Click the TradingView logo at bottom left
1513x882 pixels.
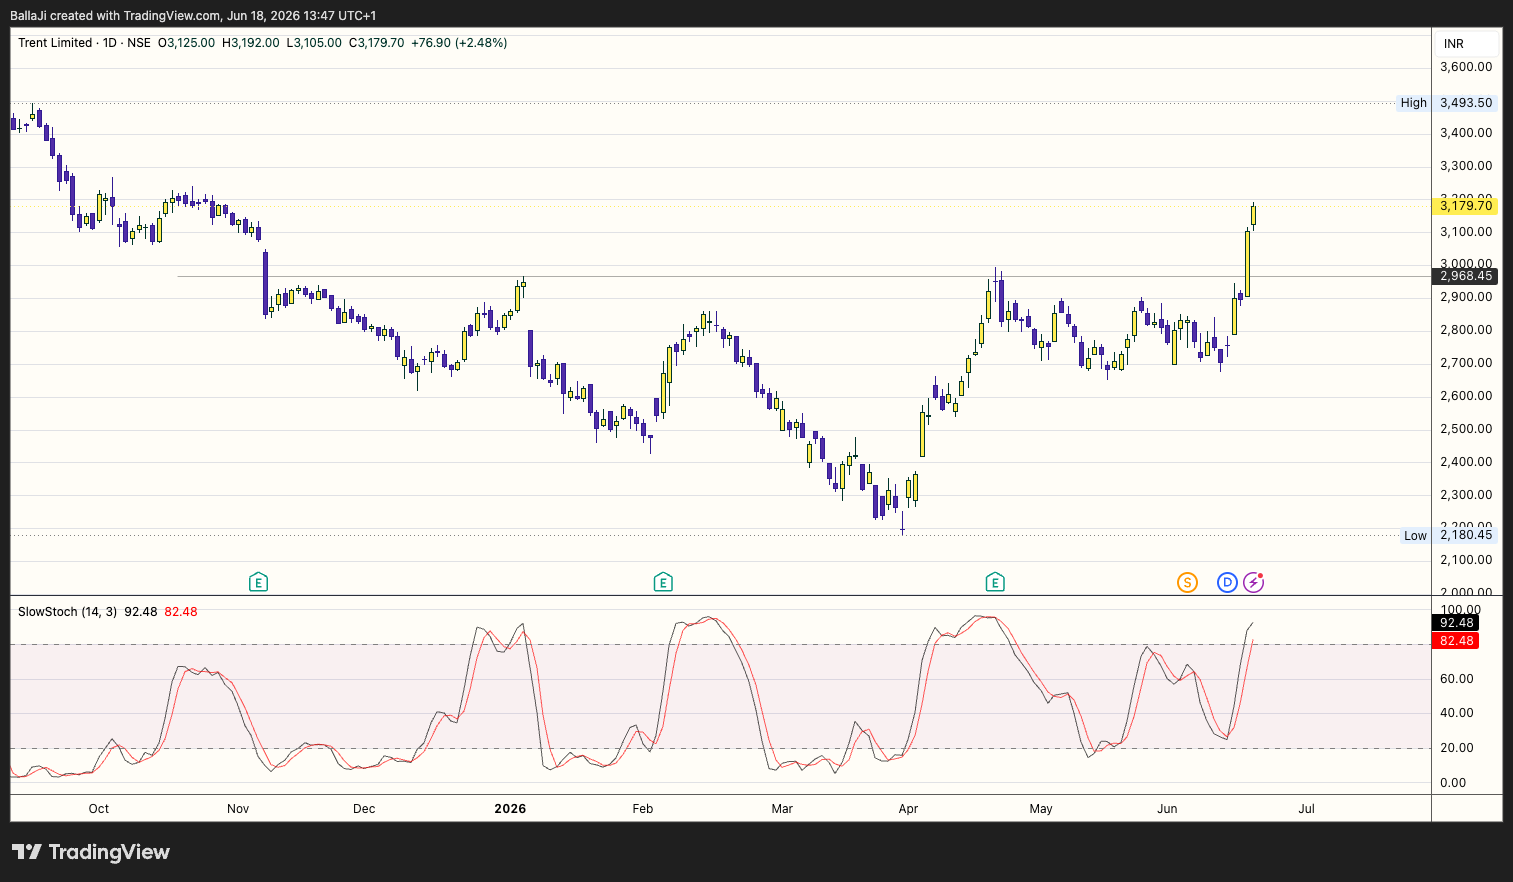91,852
